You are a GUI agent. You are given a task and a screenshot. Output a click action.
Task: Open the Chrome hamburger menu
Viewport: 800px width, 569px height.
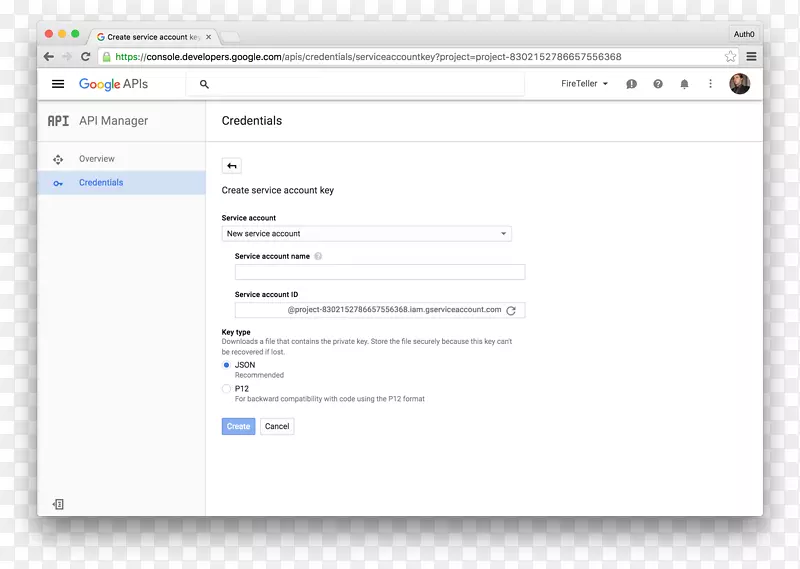click(752, 57)
